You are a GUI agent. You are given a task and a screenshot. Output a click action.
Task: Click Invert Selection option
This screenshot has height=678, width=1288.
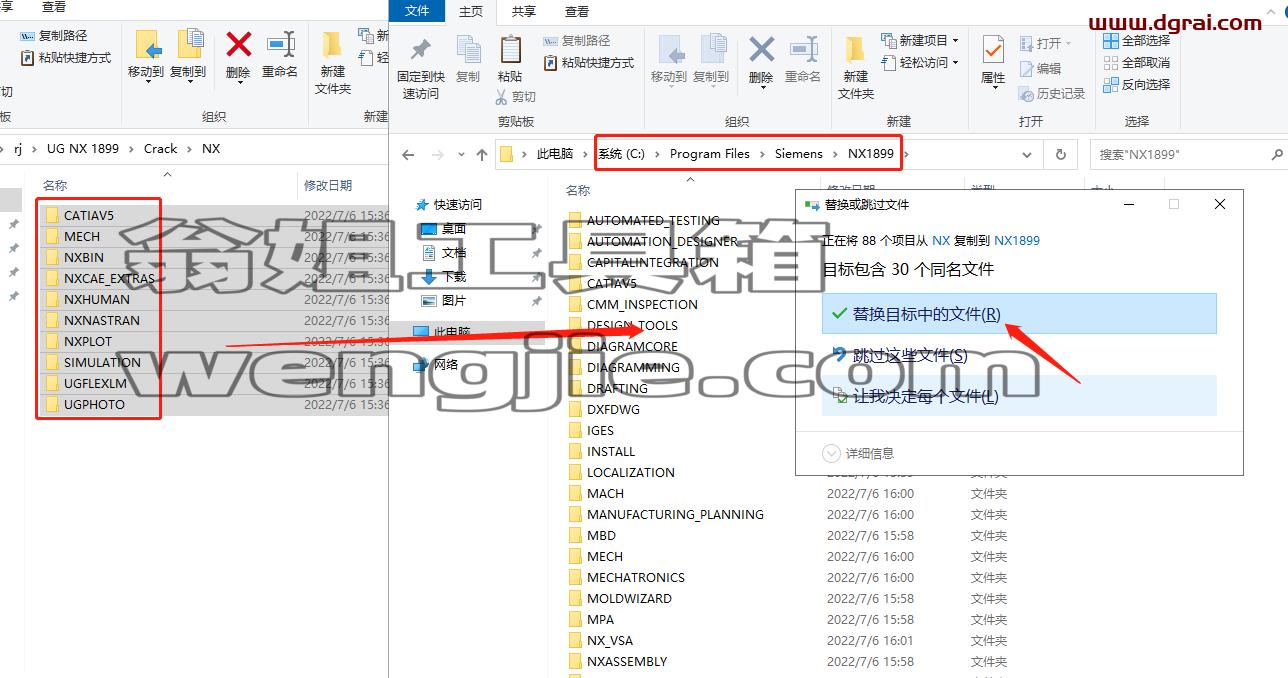[1136, 85]
